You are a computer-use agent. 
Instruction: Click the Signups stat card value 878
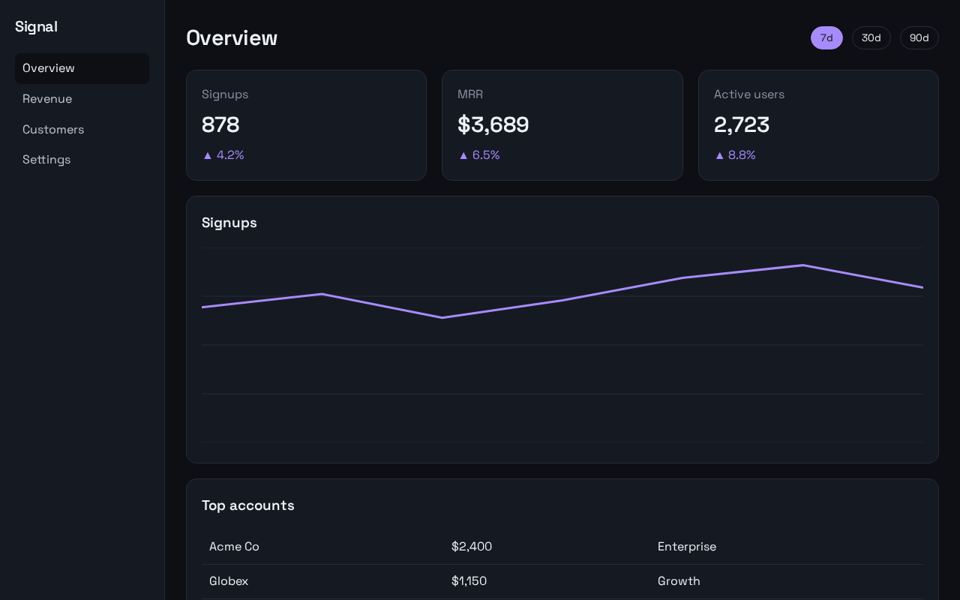(x=220, y=125)
